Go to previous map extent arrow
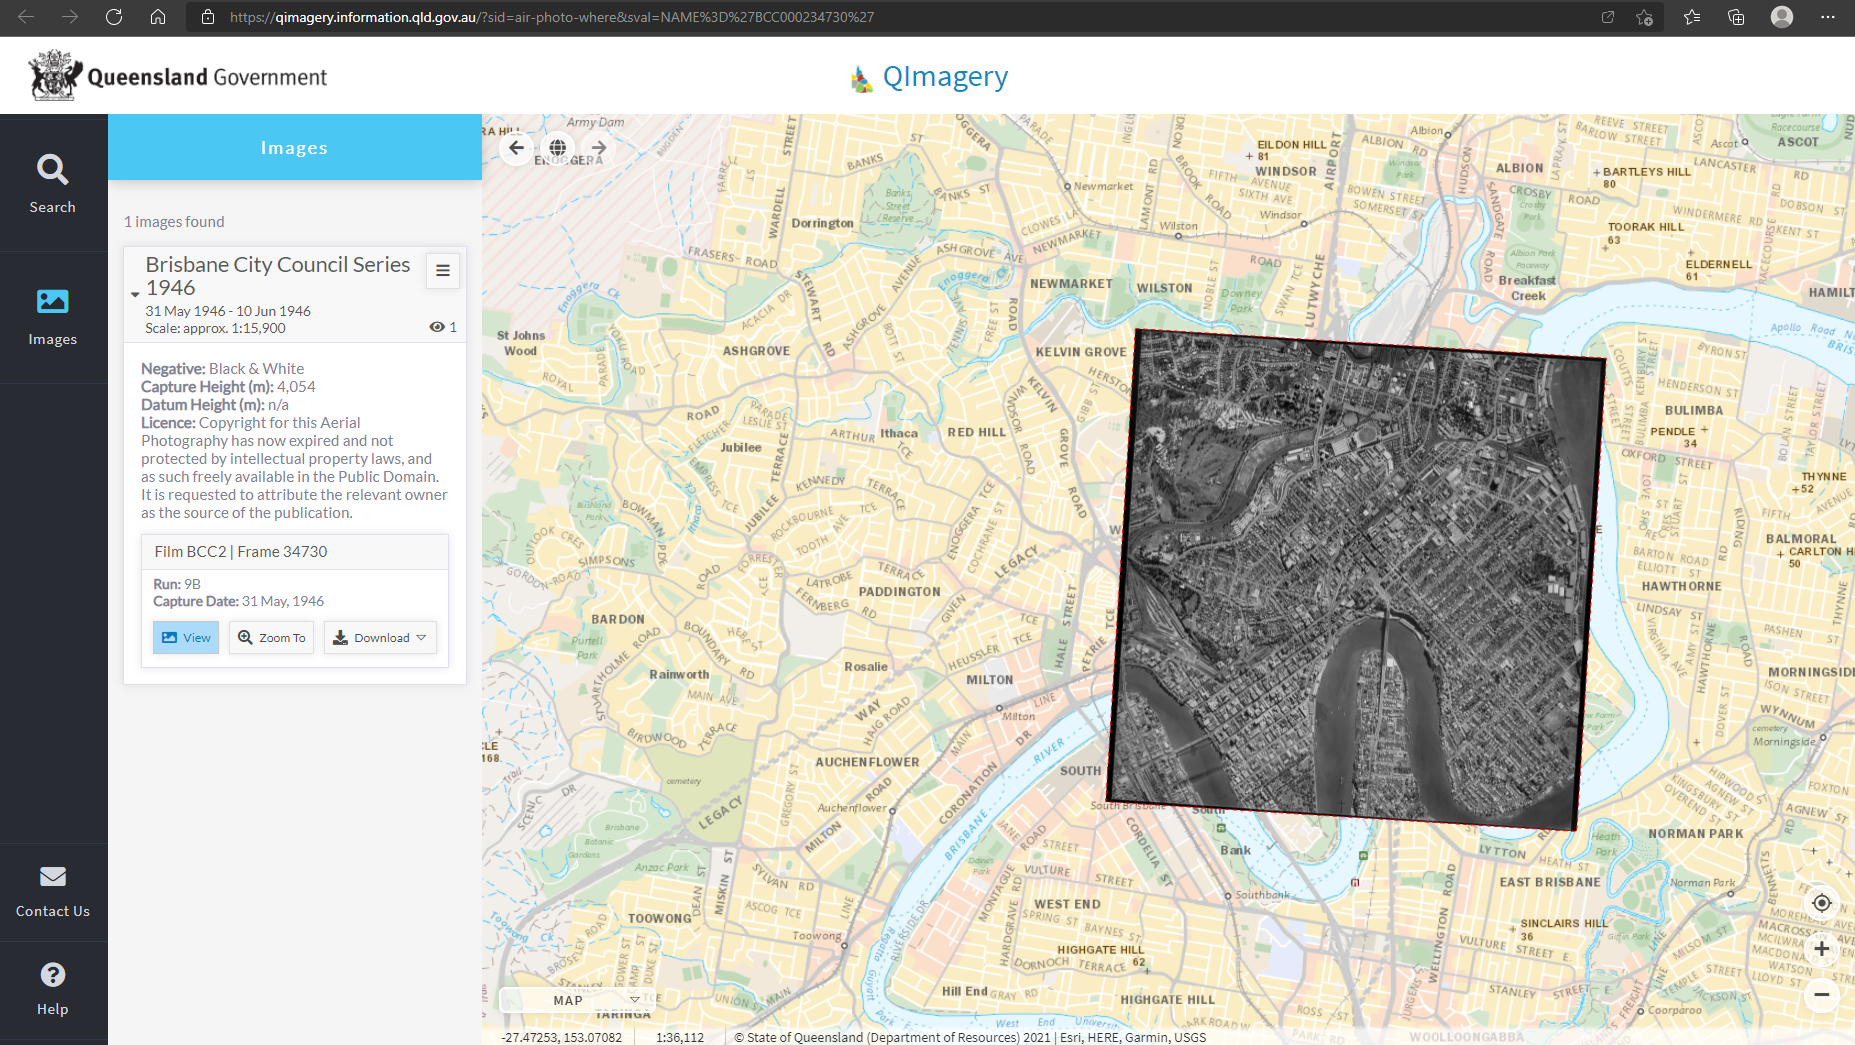This screenshot has width=1855, height=1045. click(x=516, y=148)
